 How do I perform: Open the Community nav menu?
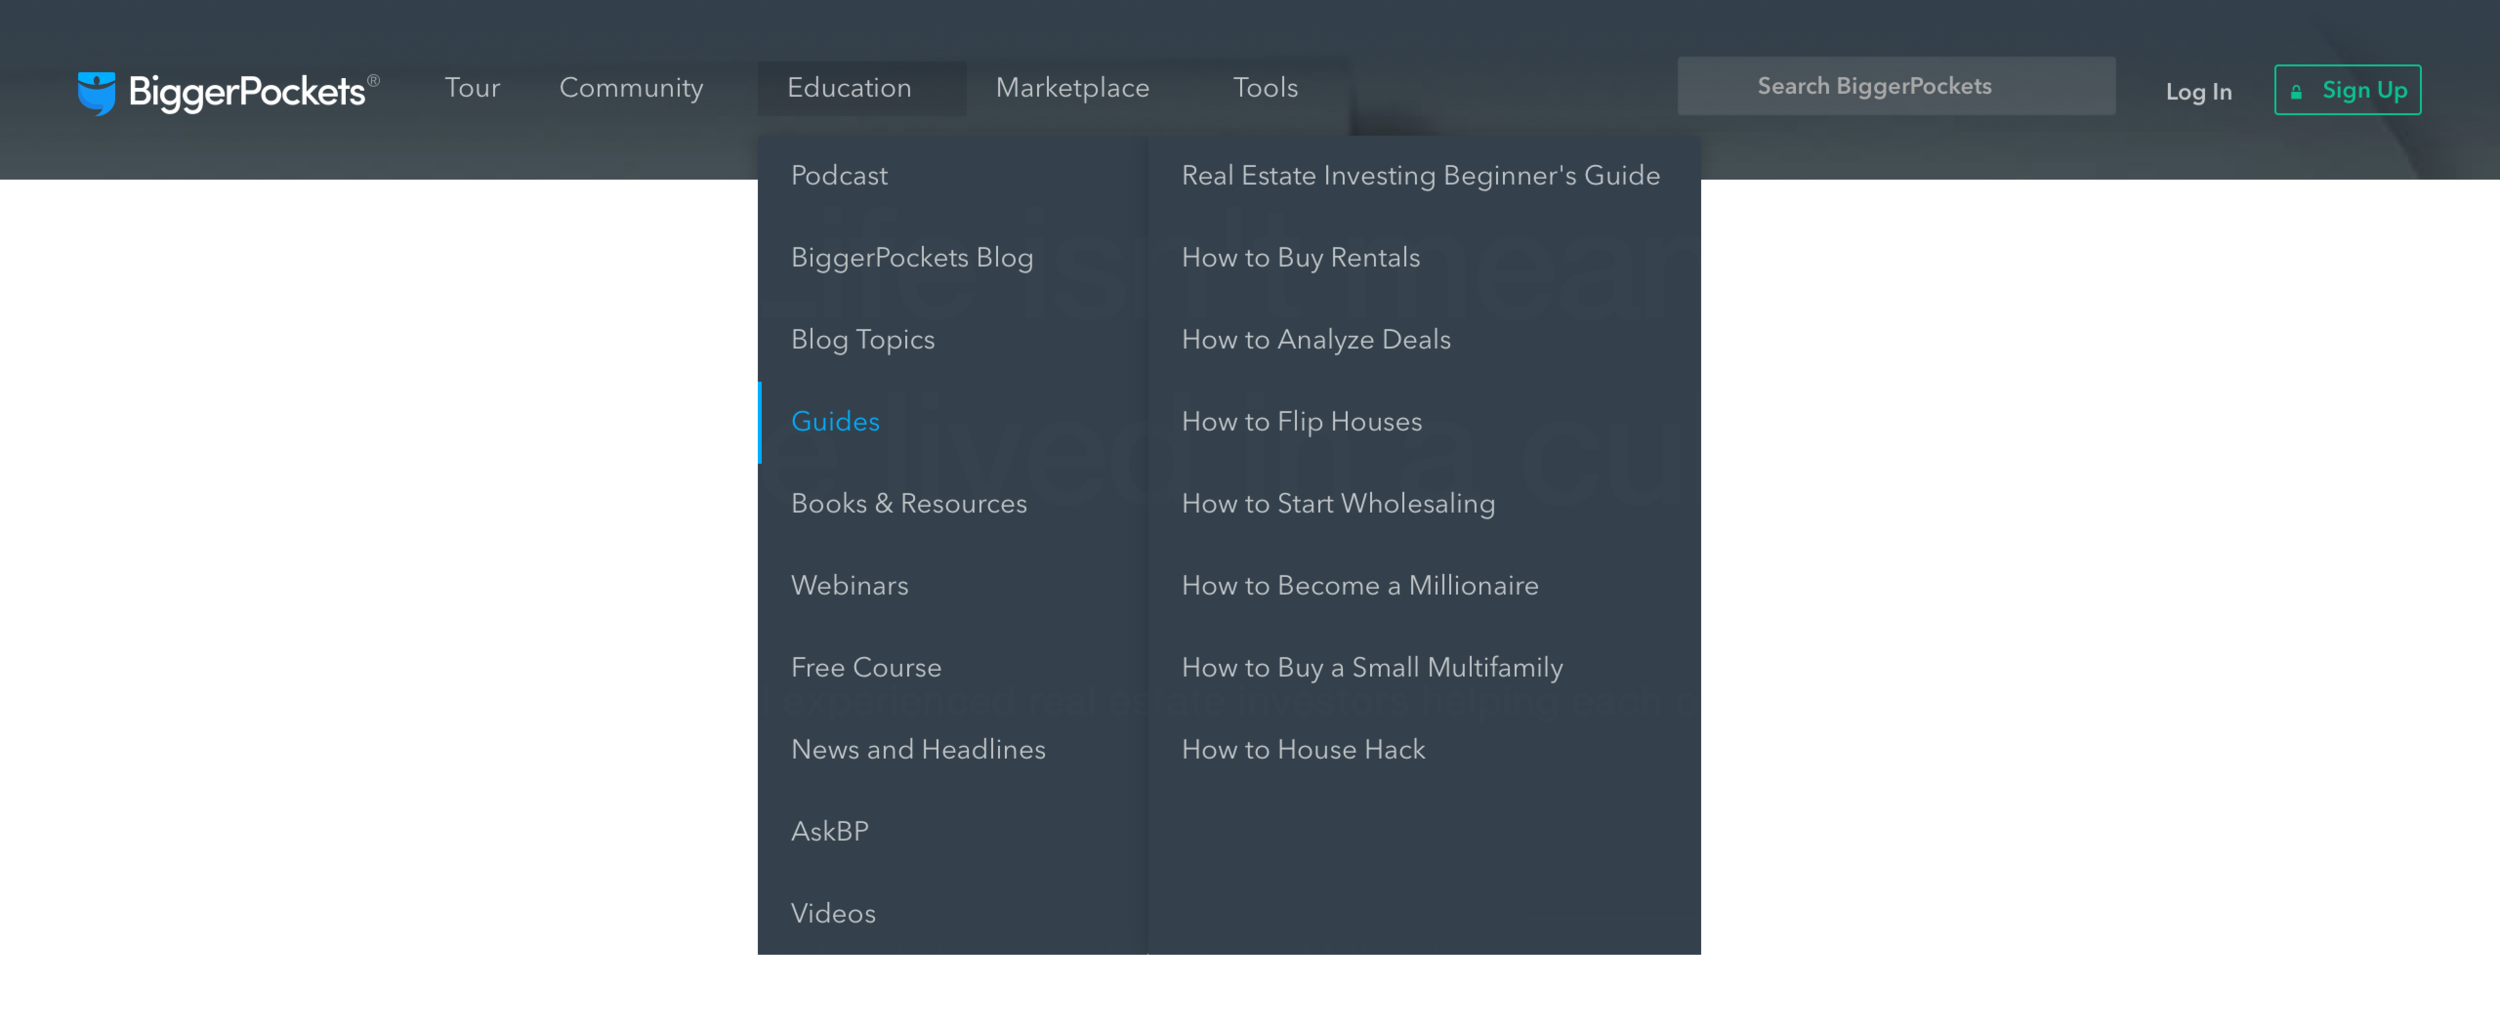[631, 89]
